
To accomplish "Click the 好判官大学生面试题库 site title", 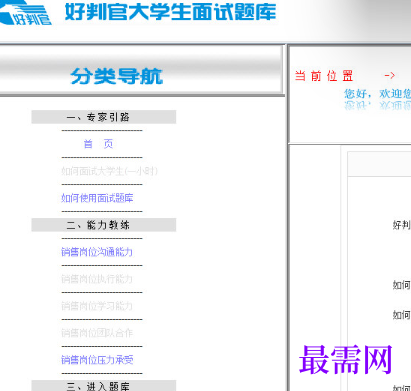I will point(170,12).
